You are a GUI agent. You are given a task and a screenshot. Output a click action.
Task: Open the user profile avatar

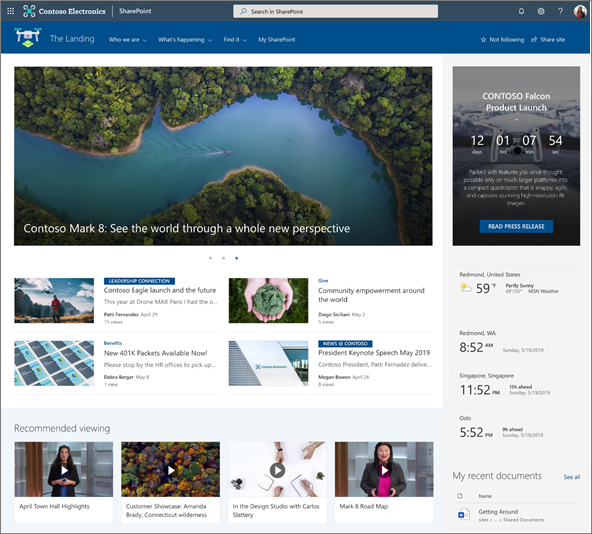click(x=580, y=11)
